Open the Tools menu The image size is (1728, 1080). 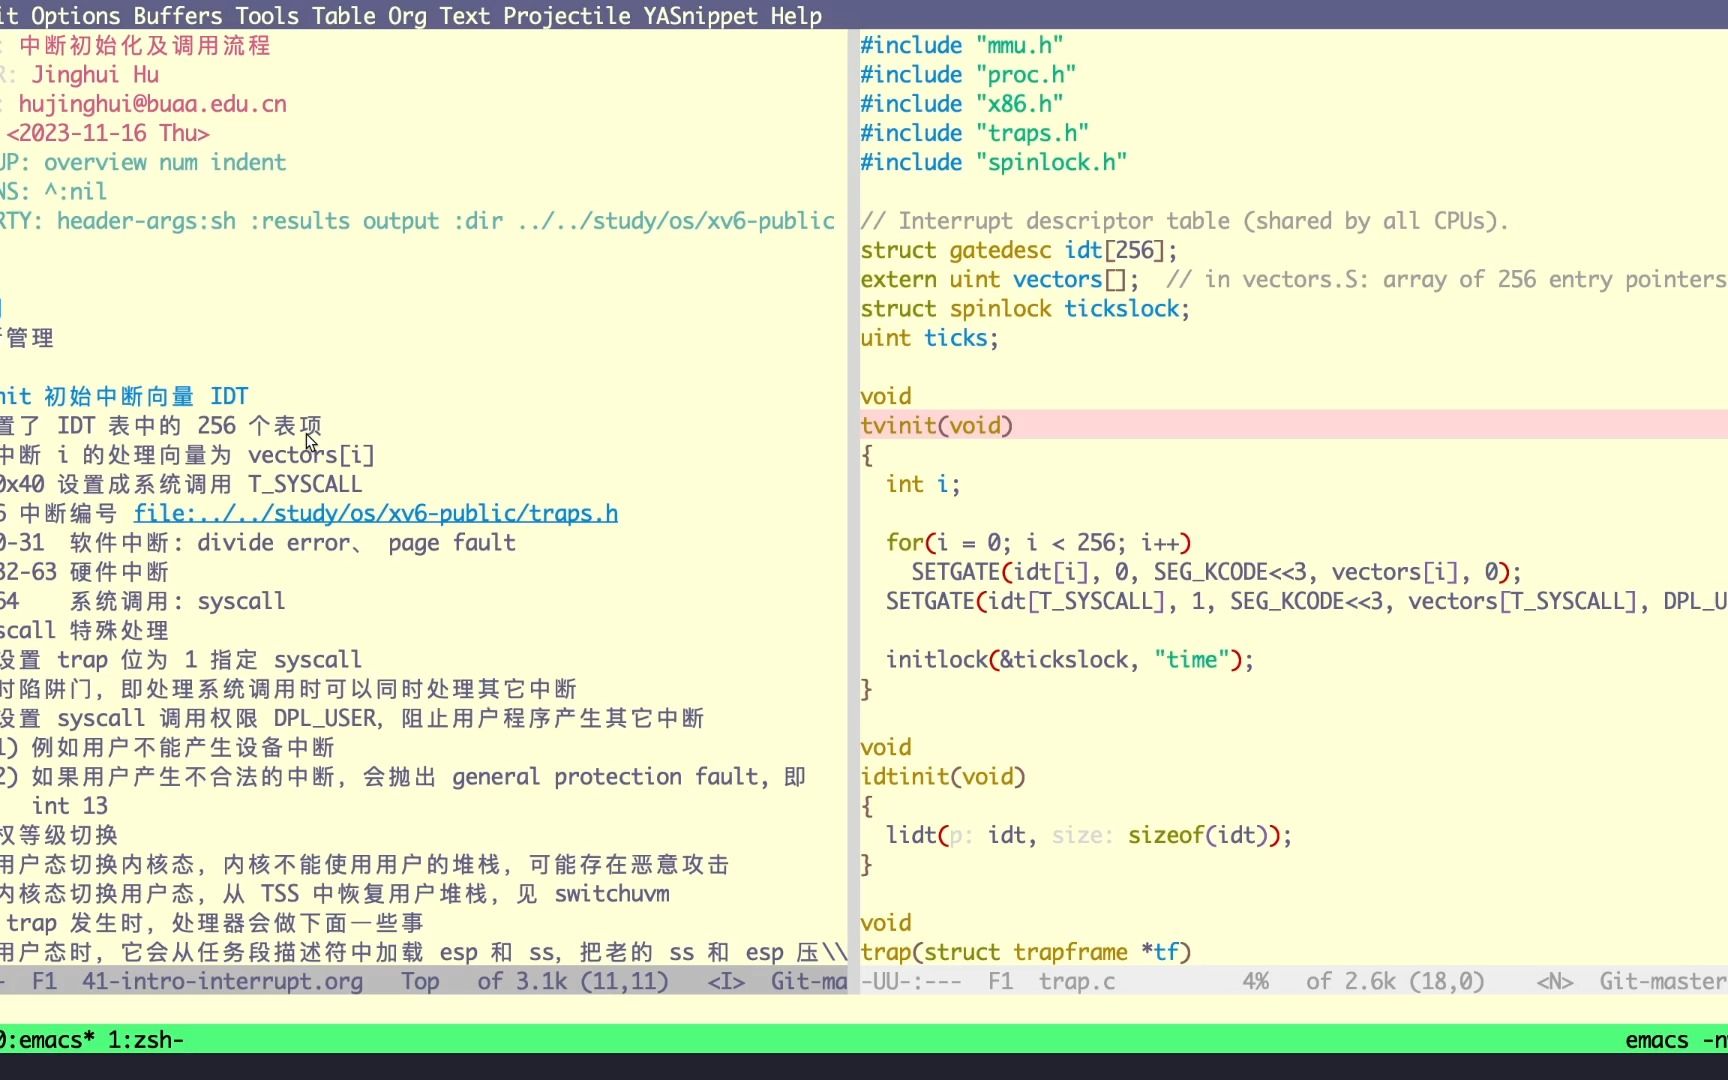[267, 16]
